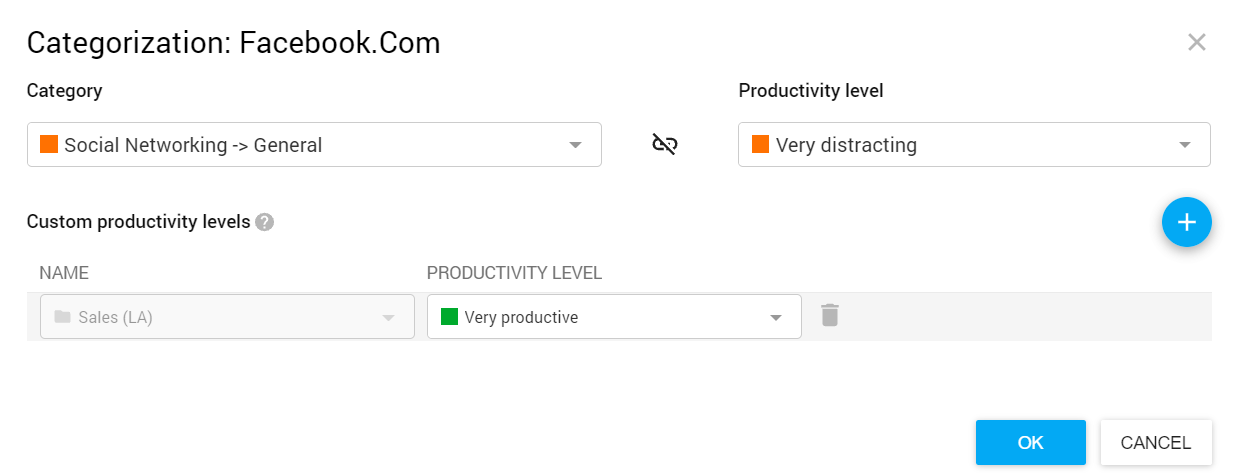The image size is (1238, 473).
Task: Click the unlink chain icon
Action: click(665, 145)
